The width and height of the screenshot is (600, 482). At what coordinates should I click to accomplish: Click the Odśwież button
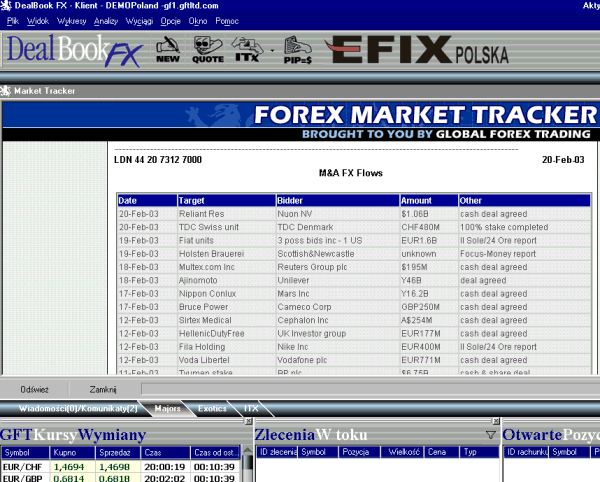[x=34, y=389]
